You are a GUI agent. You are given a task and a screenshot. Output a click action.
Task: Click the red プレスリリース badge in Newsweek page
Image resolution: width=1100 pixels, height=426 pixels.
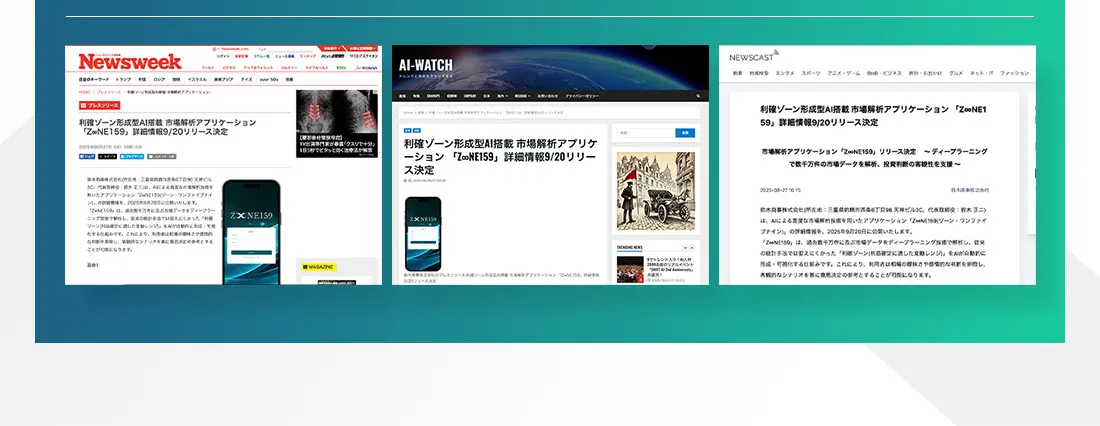tap(100, 105)
